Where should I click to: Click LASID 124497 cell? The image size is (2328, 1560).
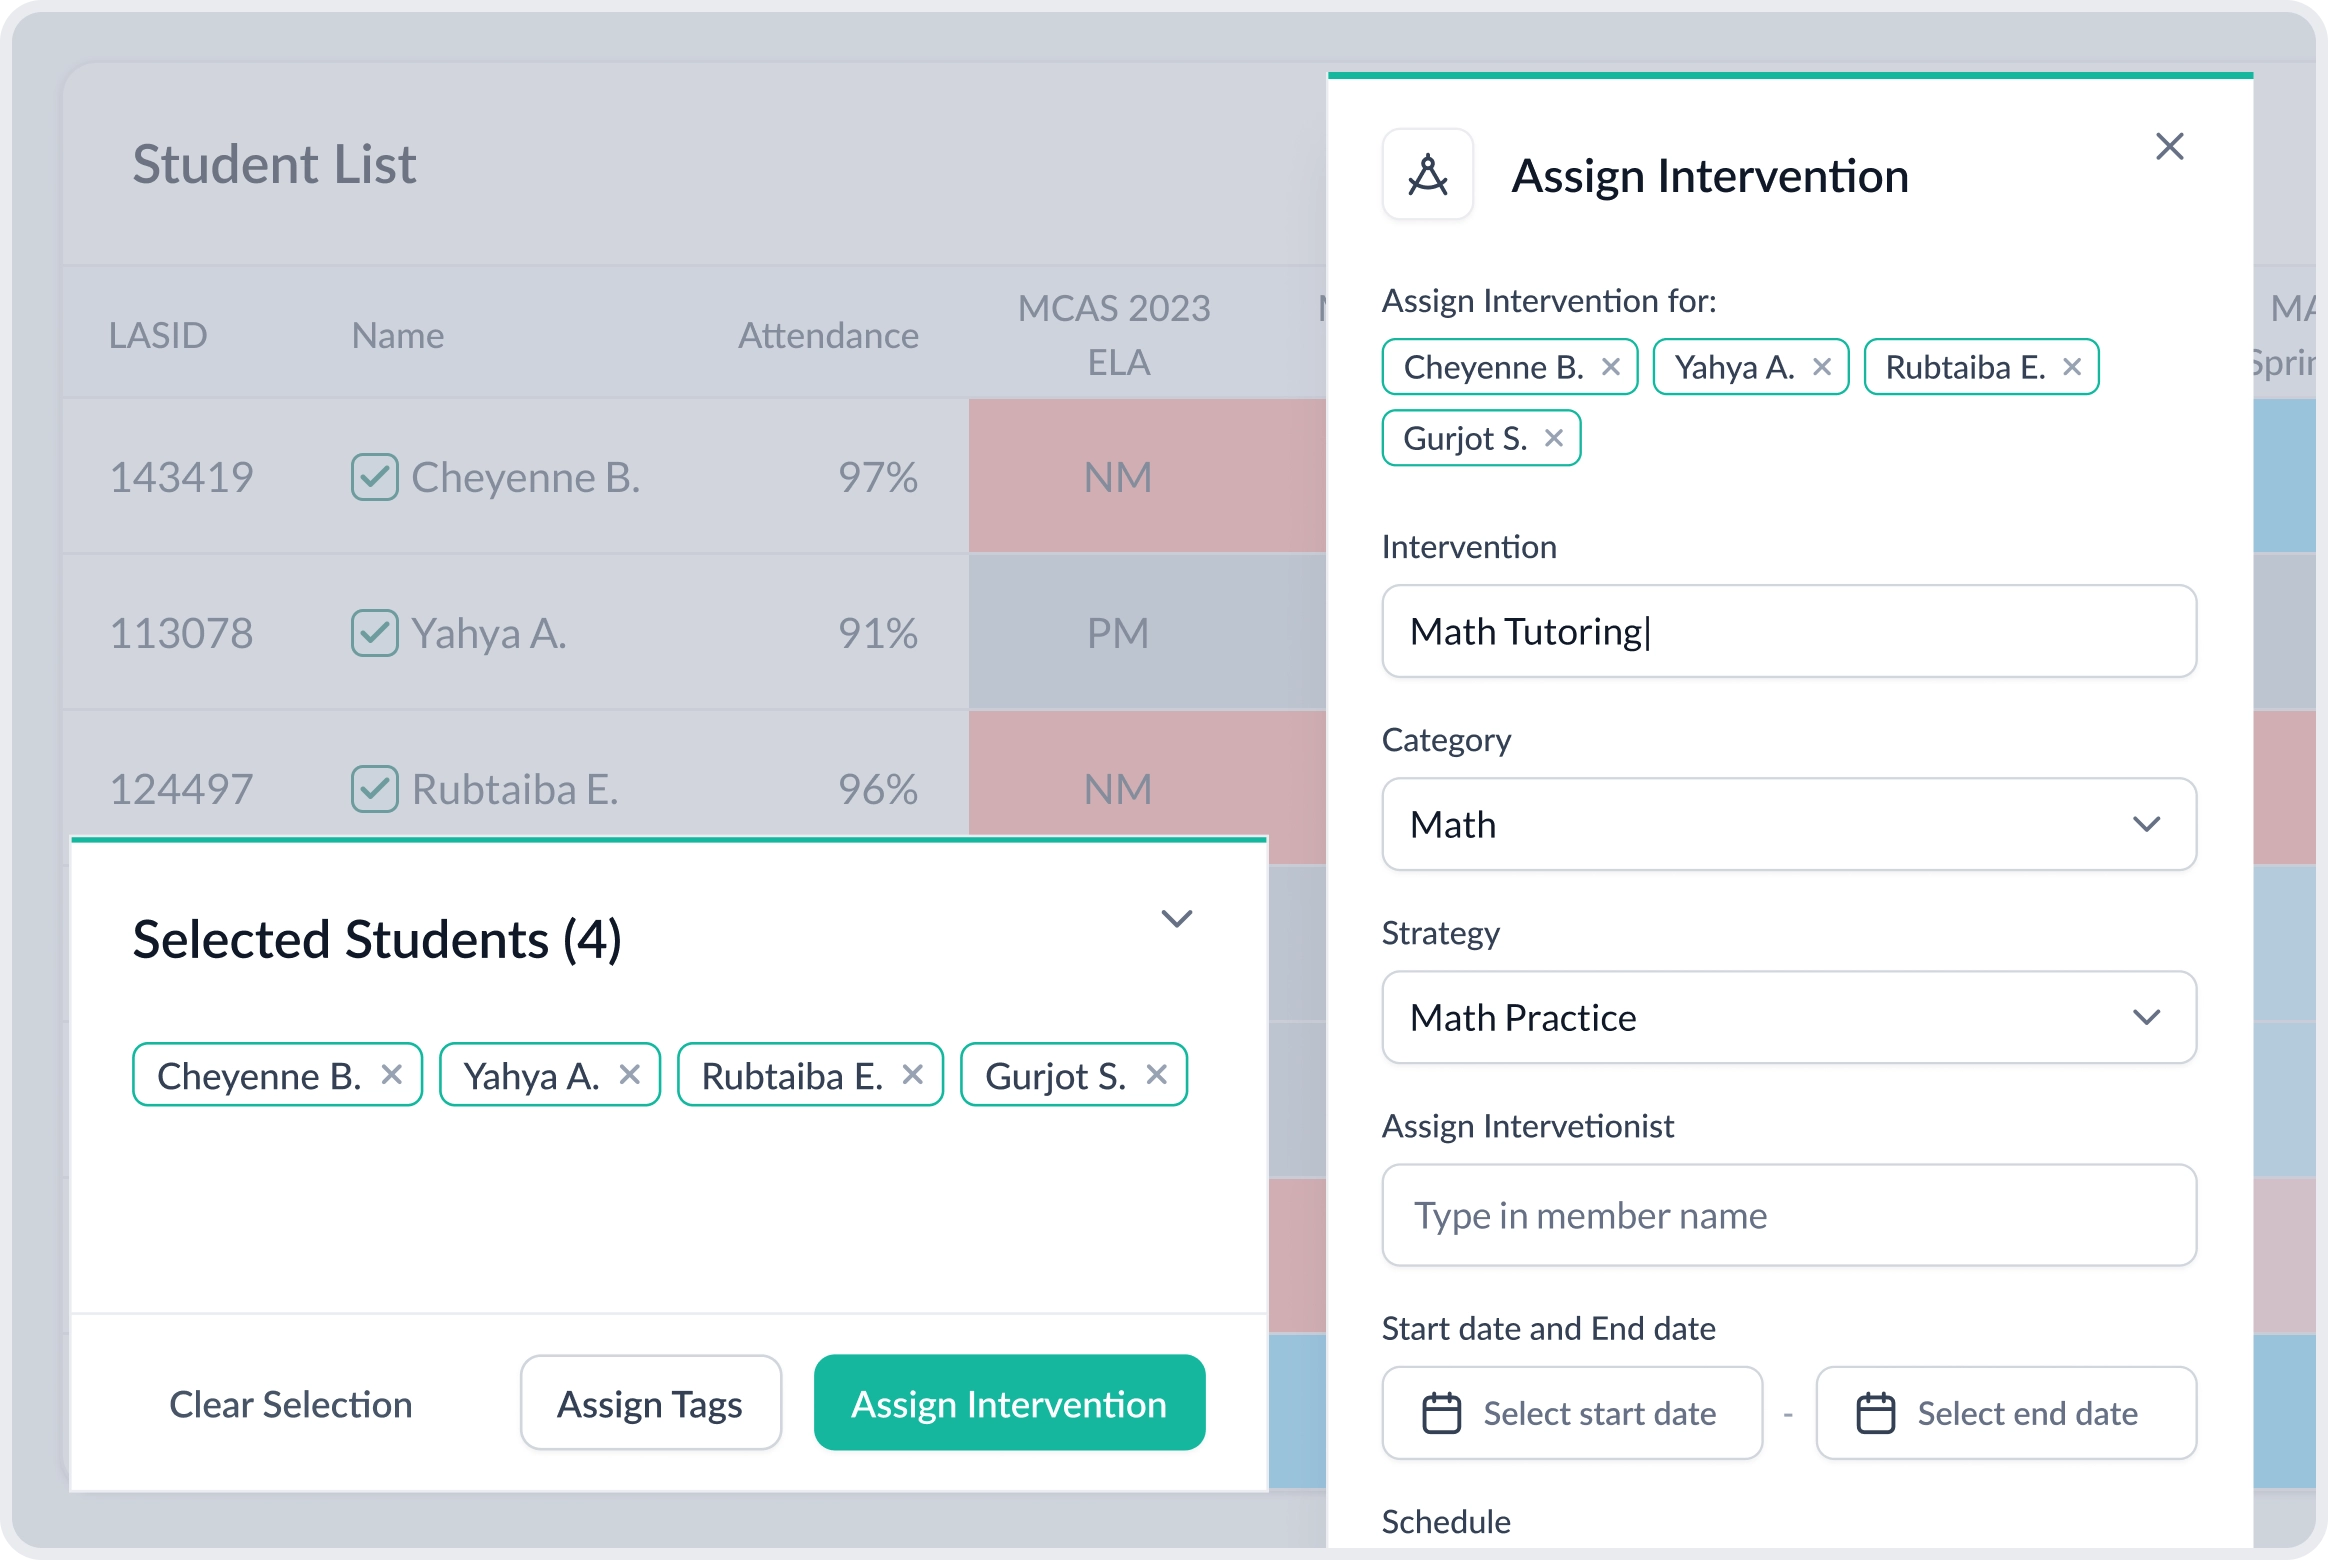(x=181, y=789)
